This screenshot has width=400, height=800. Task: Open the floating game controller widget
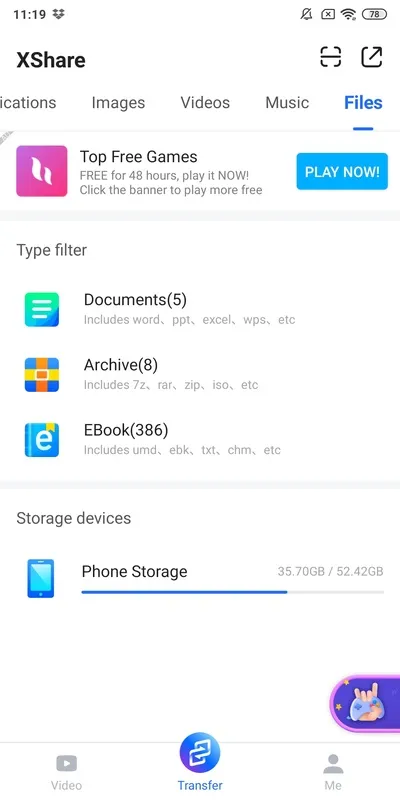[365, 705]
